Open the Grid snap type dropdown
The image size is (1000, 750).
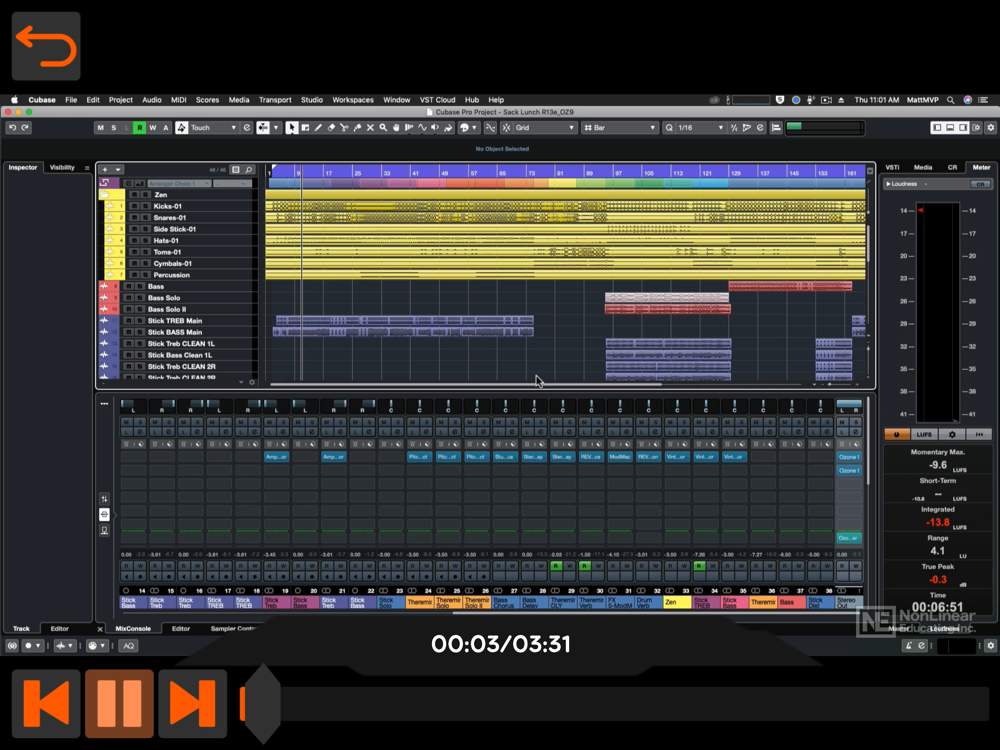[544, 128]
